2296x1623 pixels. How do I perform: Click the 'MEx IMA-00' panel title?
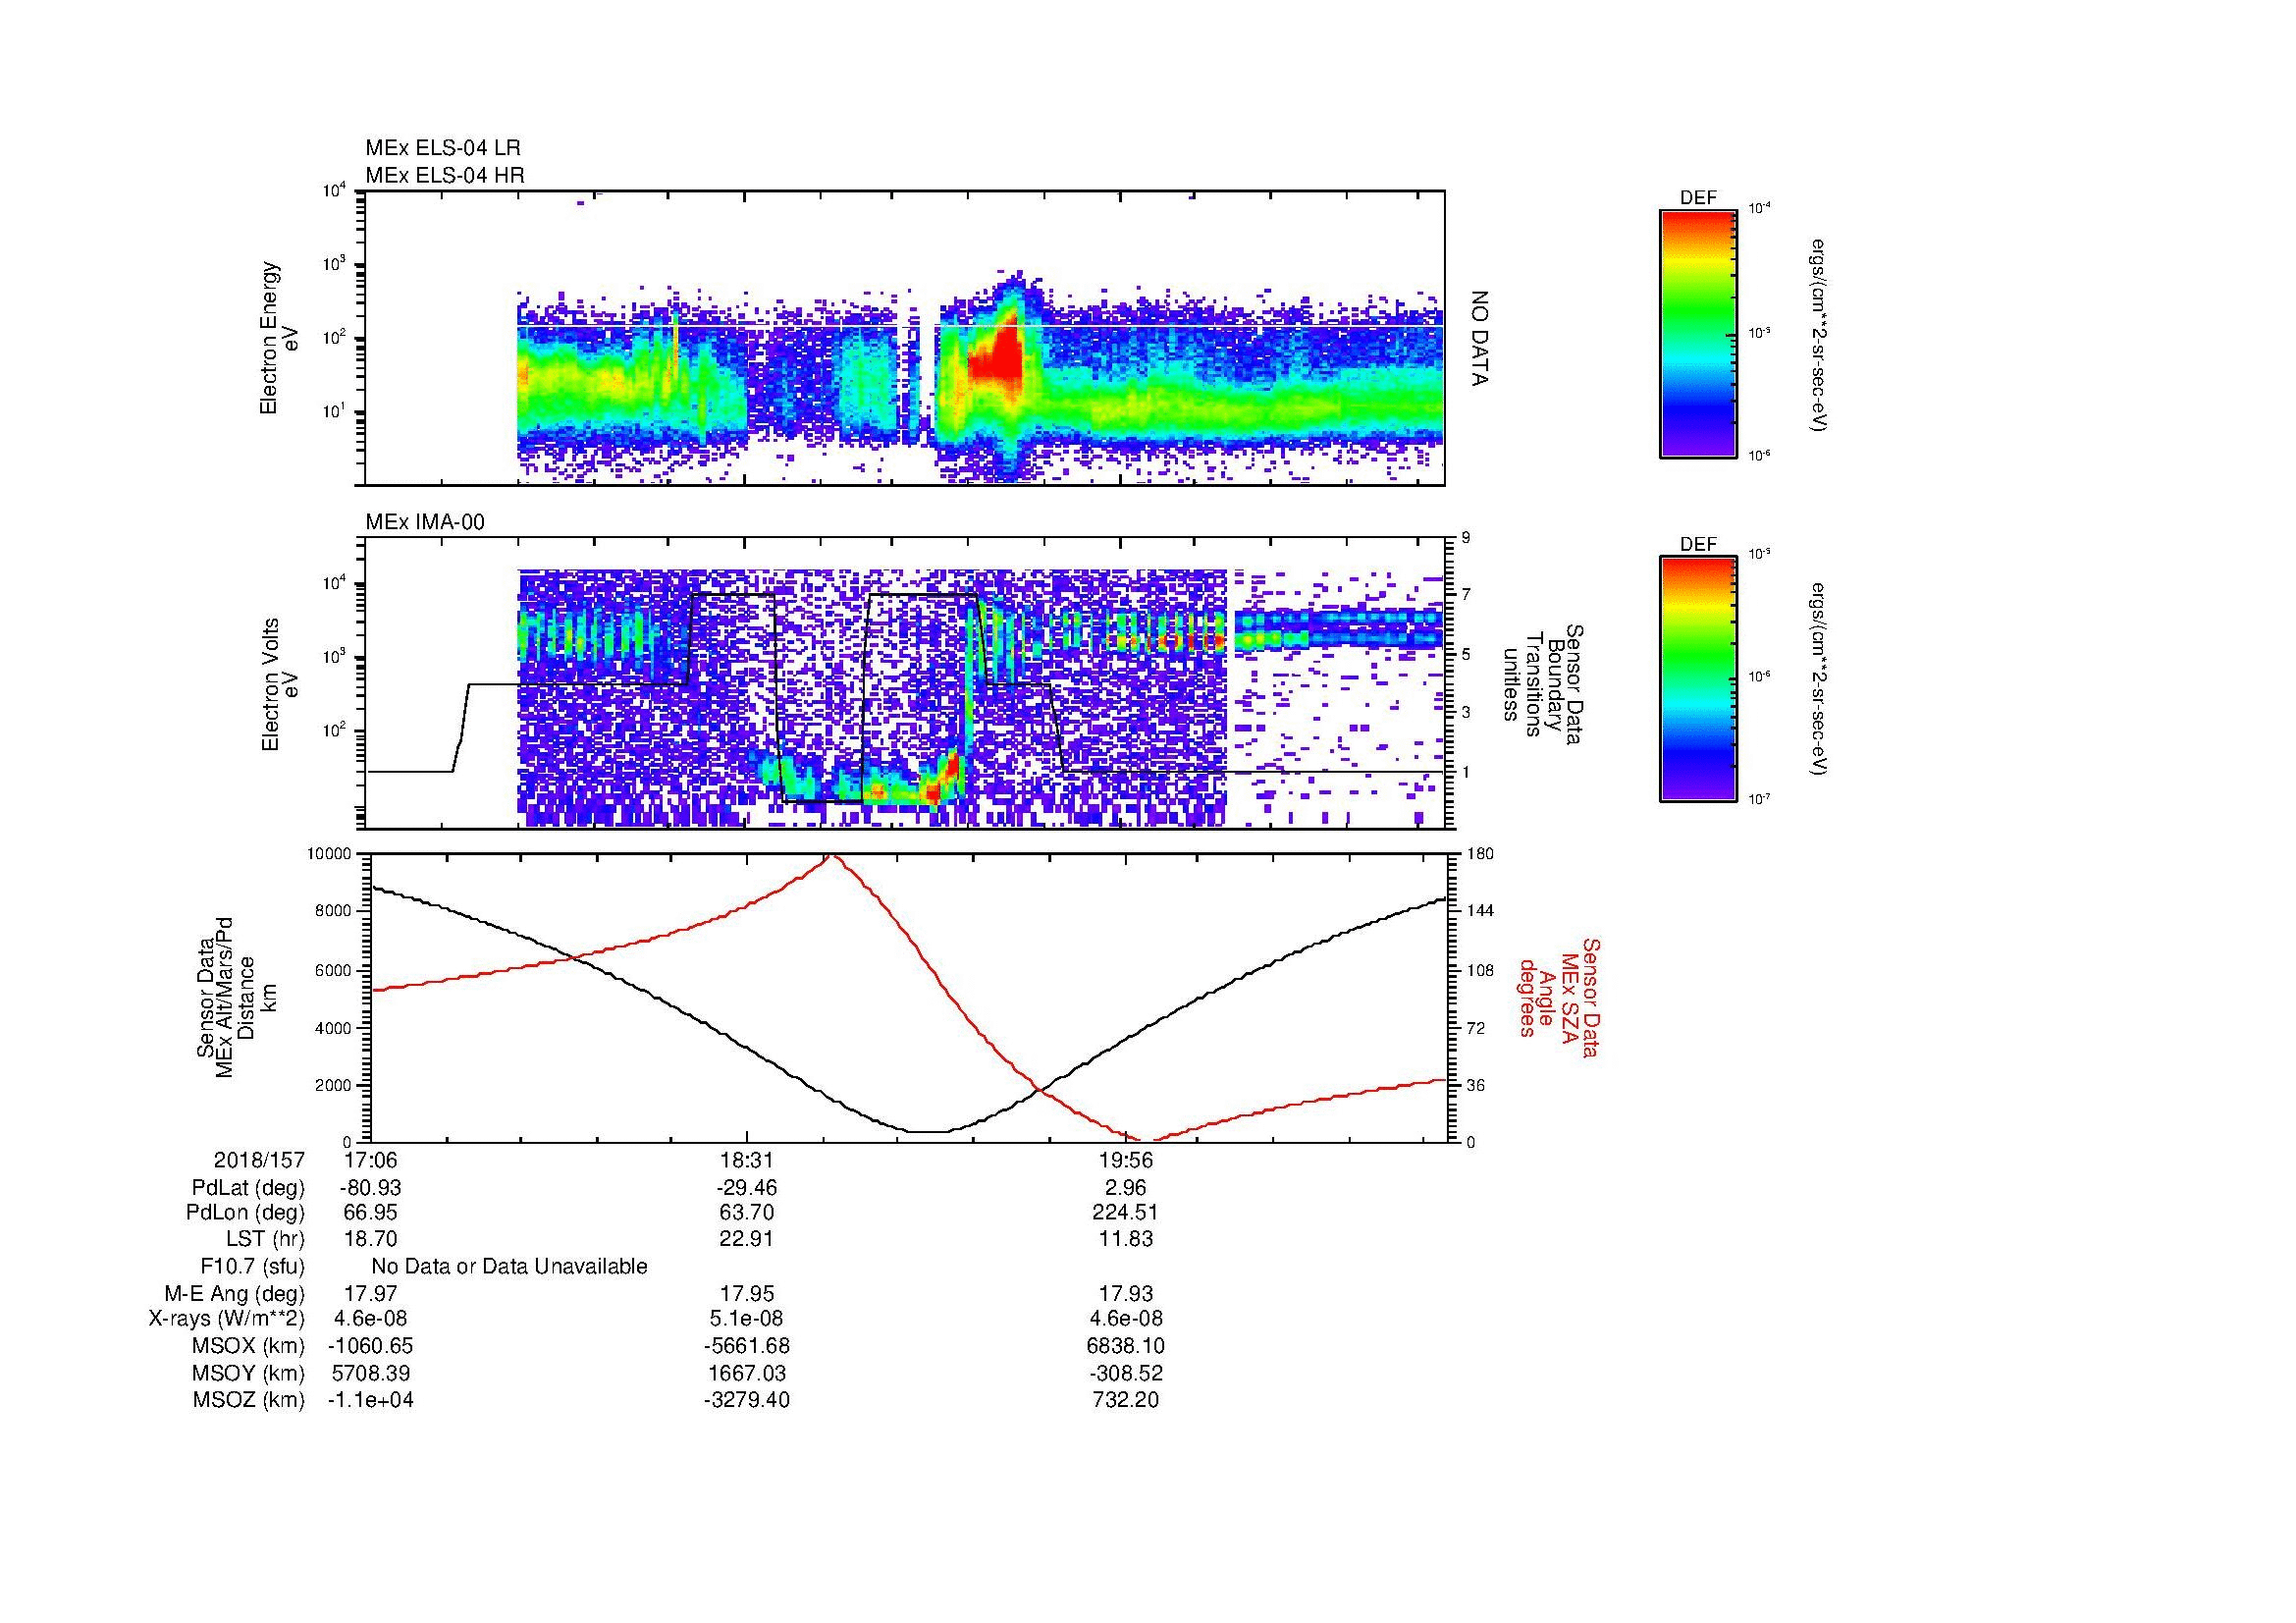pyautogui.click(x=424, y=522)
